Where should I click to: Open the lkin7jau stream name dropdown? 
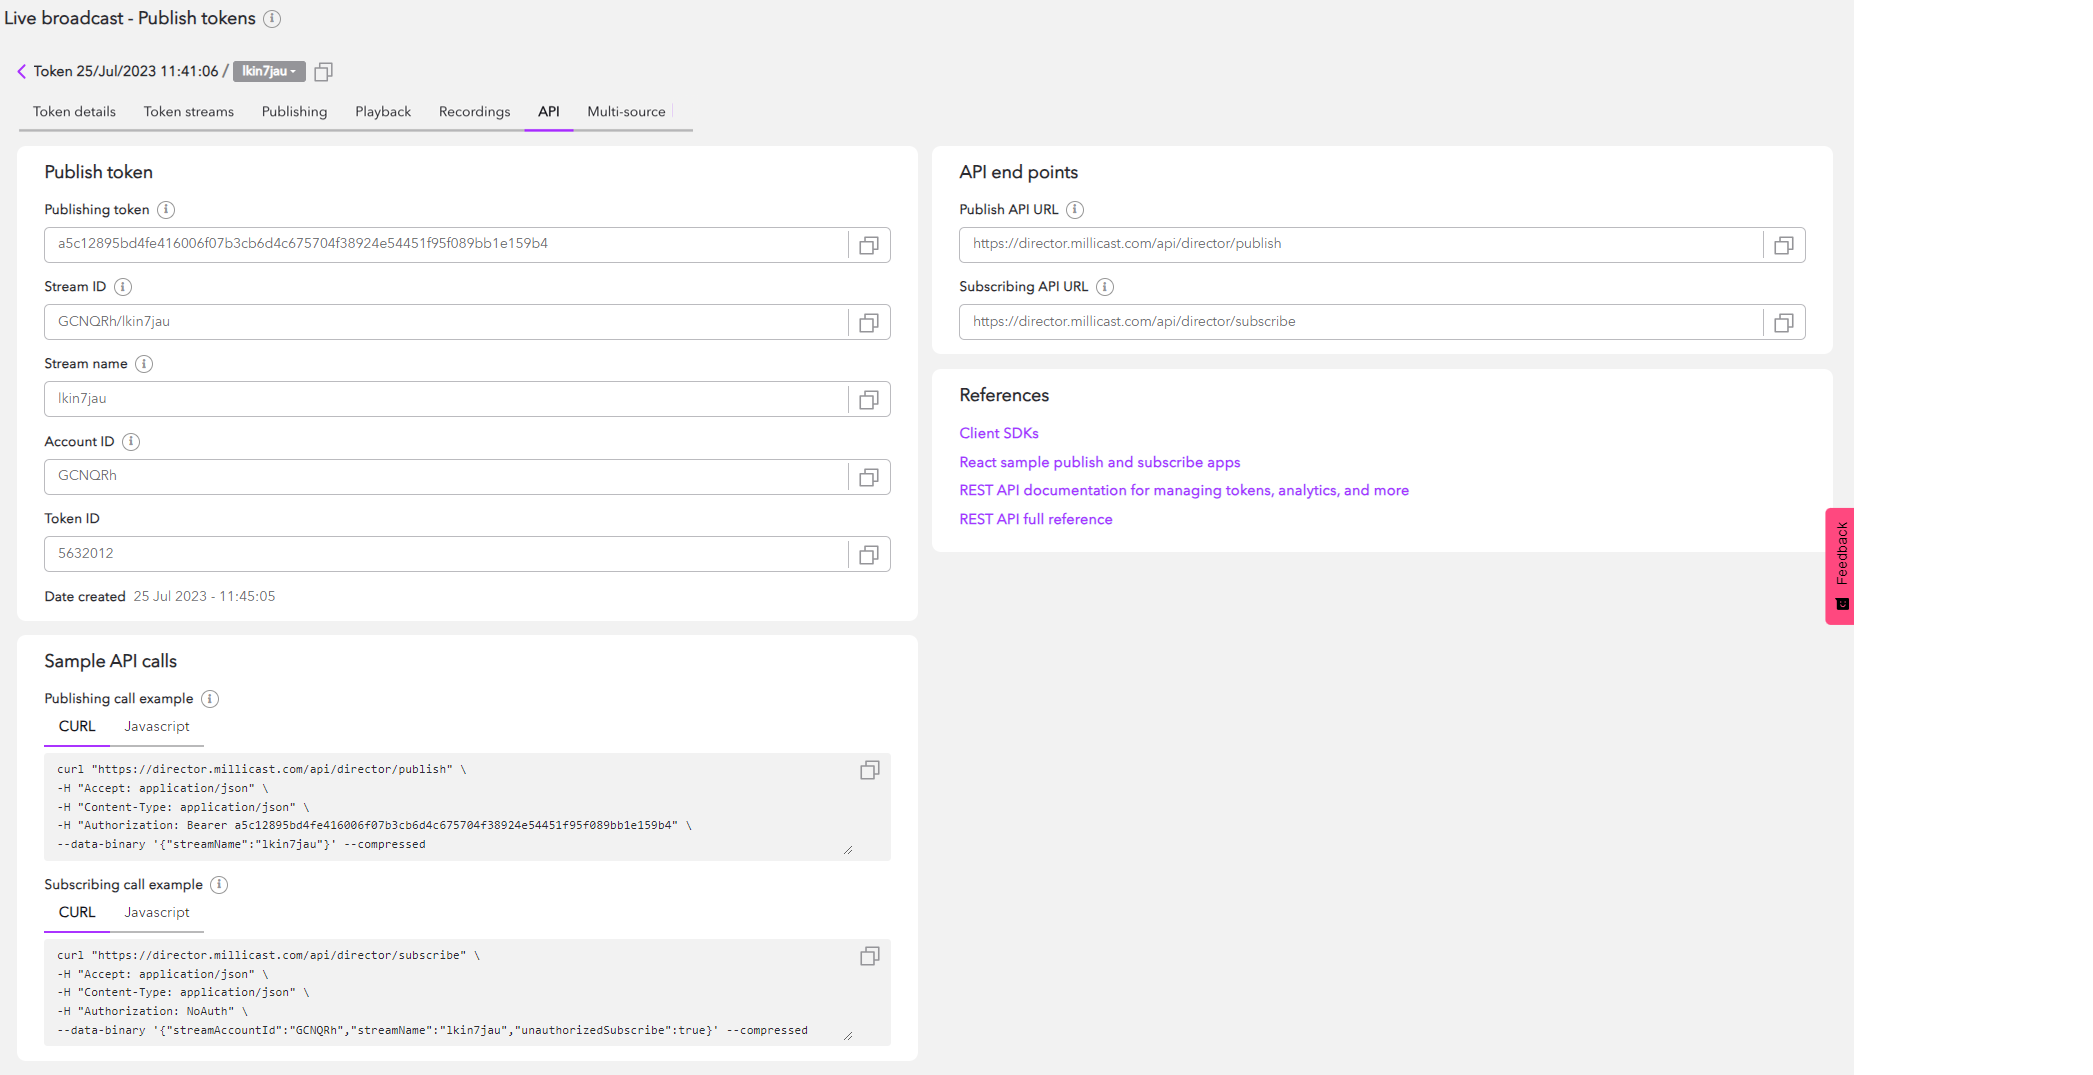pyautogui.click(x=269, y=71)
